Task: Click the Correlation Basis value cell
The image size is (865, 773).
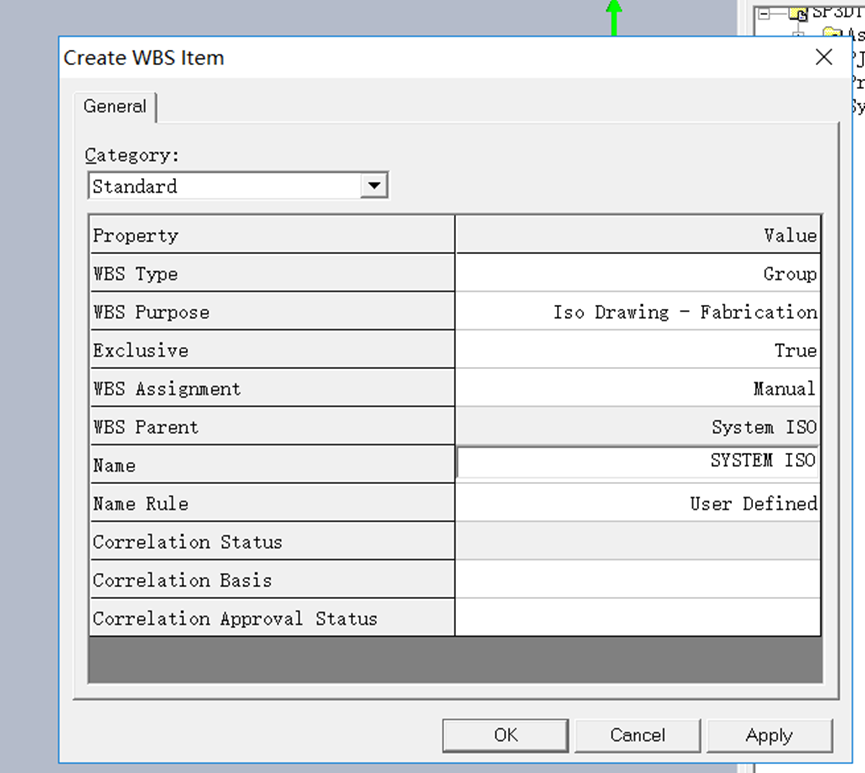Action: pyautogui.click(x=638, y=580)
